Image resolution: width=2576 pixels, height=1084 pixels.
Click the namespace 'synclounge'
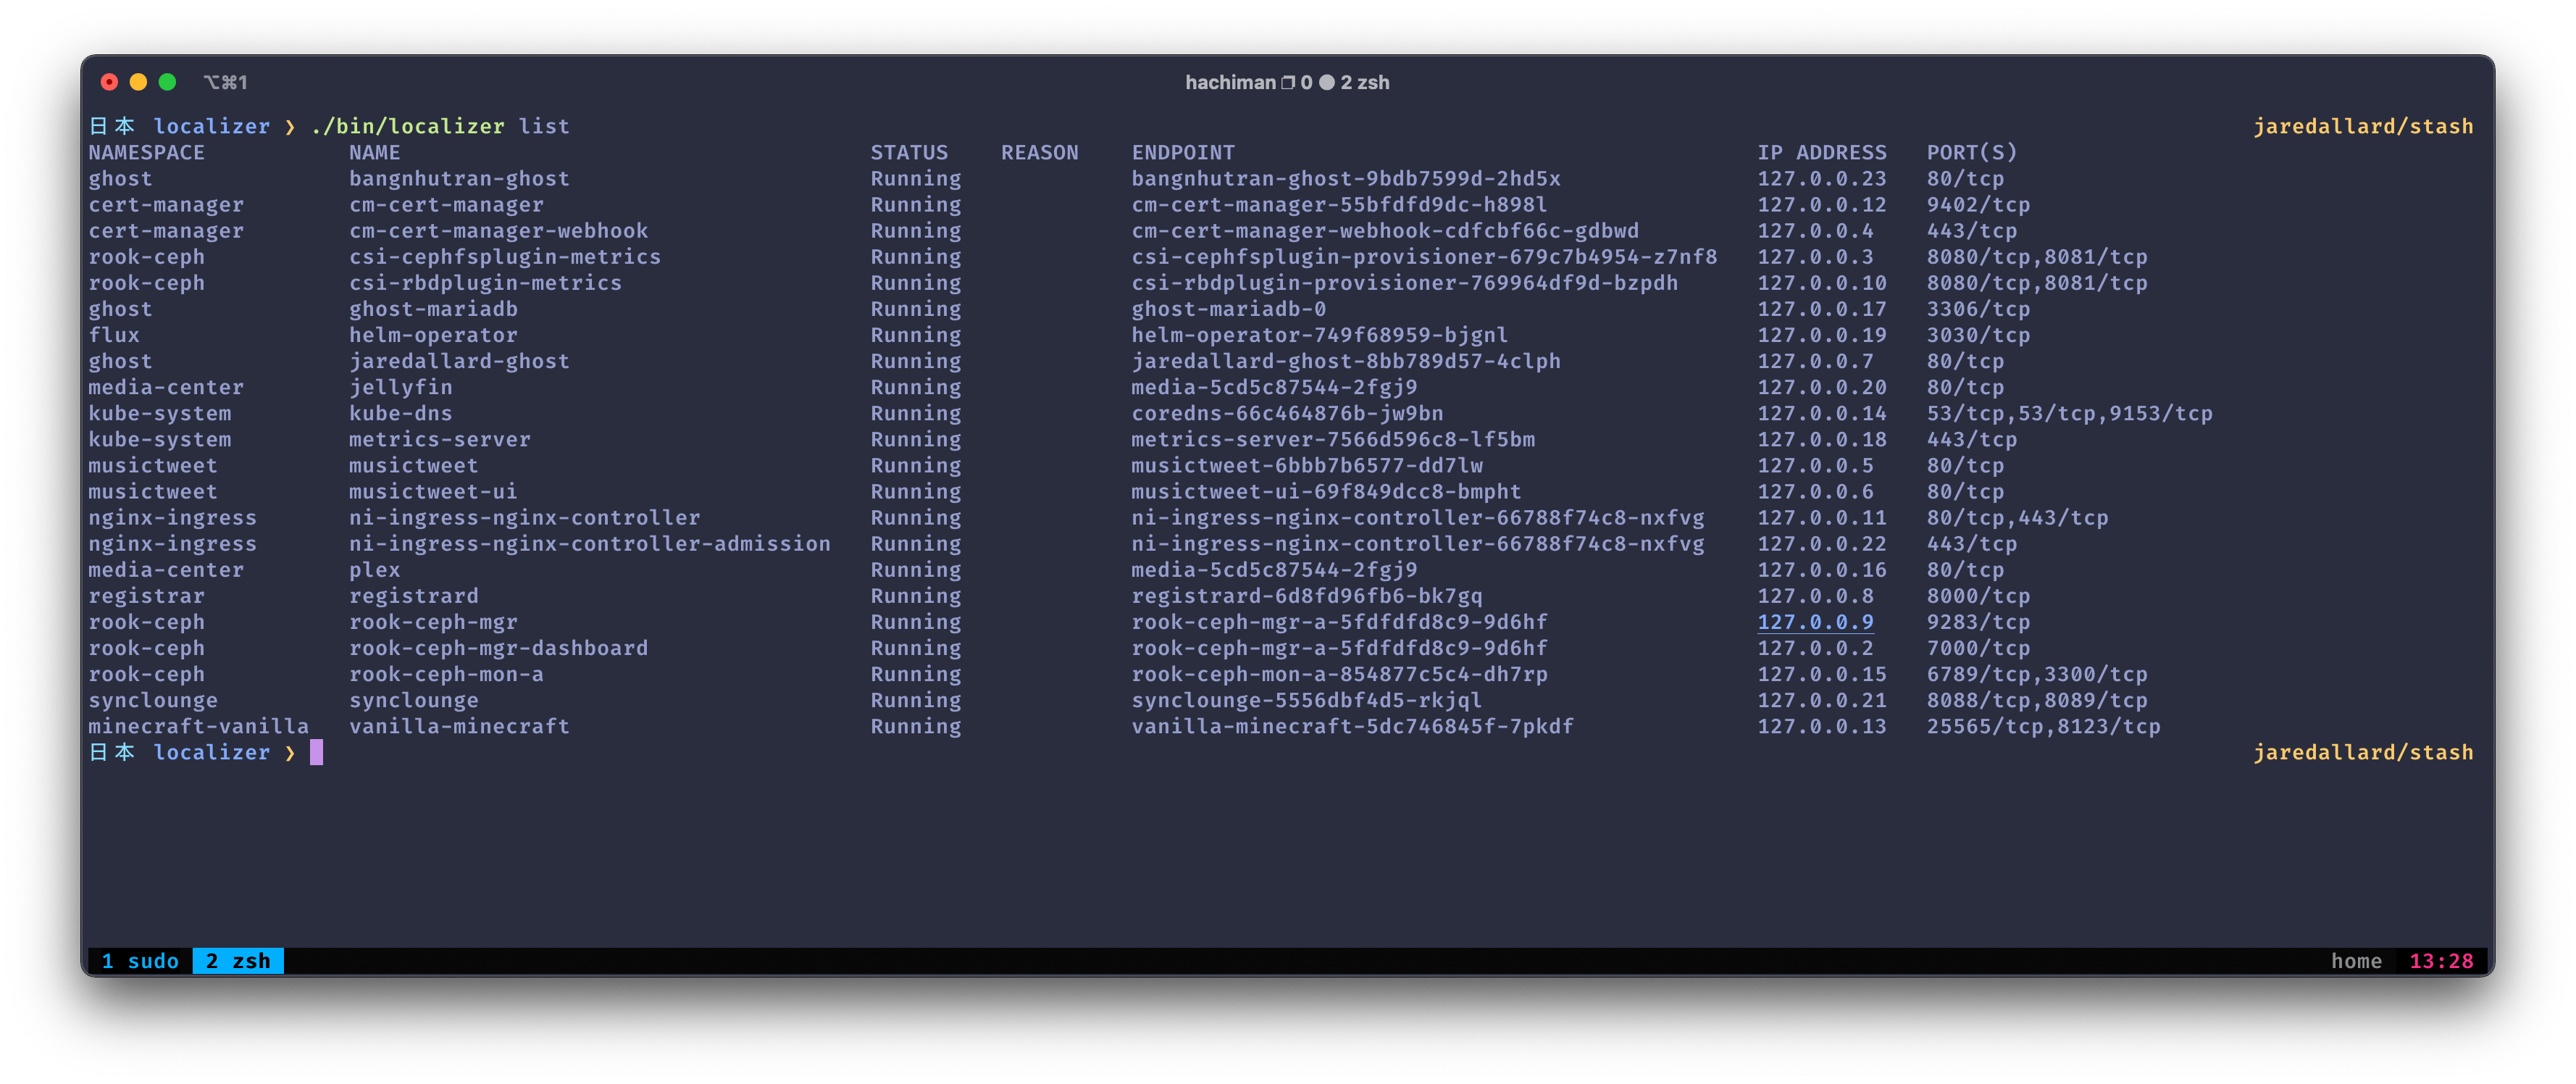153,700
